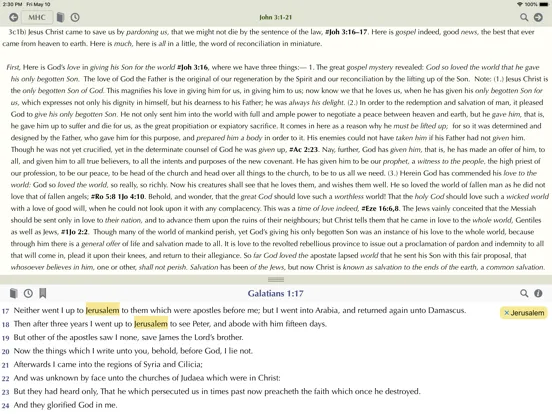Go back with the top-left arrow icon

pos(13,17)
